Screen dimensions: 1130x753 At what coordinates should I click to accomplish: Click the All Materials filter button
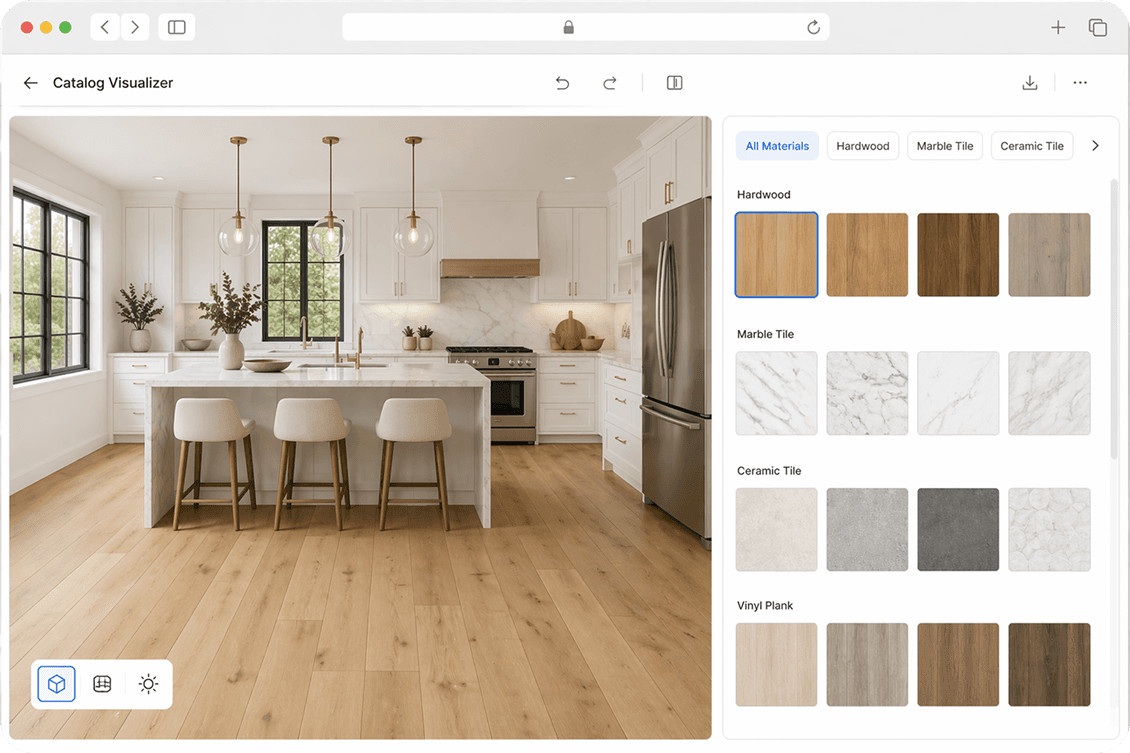pyautogui.click(x=777, y=145)
